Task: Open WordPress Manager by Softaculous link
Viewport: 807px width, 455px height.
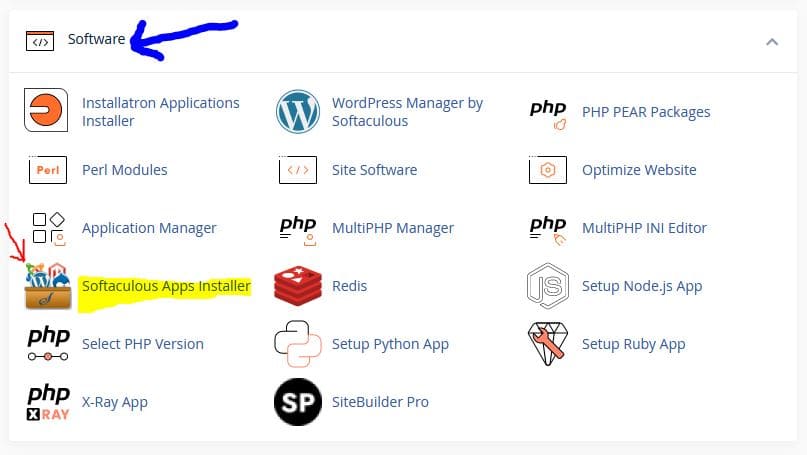Action: [x=408, y=112]
